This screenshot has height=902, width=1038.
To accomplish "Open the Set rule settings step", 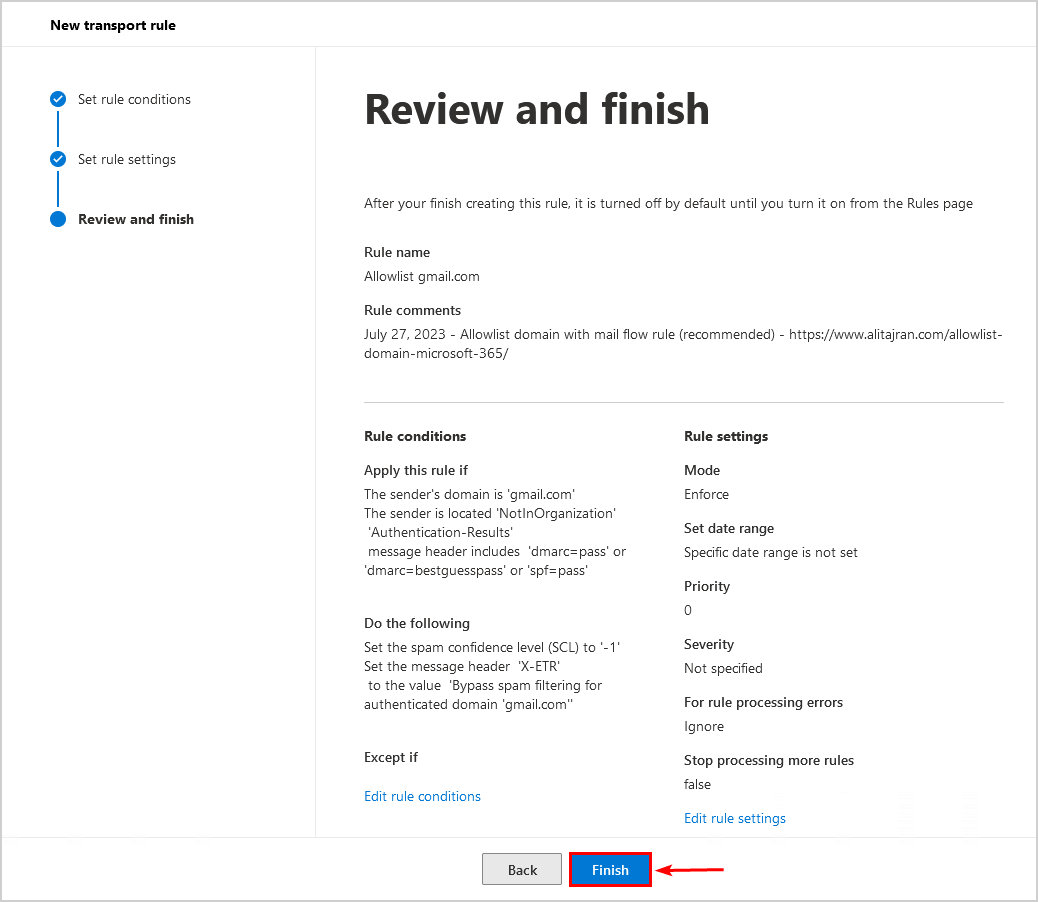I will coord(127,159).
